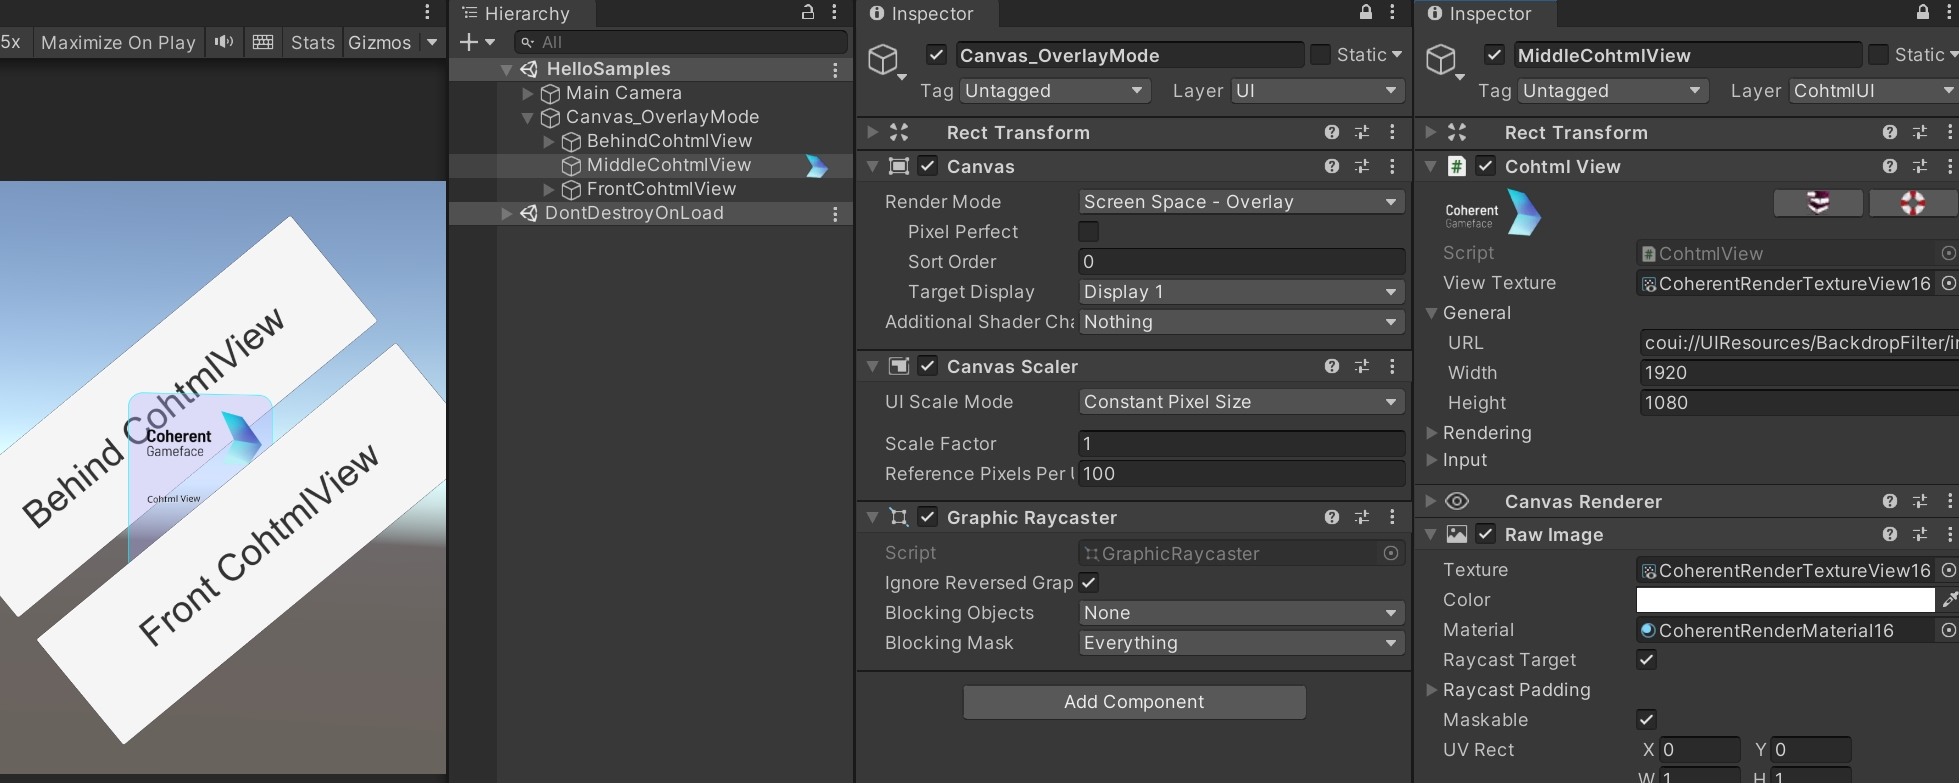Collapse the General section in Cohtml View
Screen dimensions: 1959x783
1432,313
